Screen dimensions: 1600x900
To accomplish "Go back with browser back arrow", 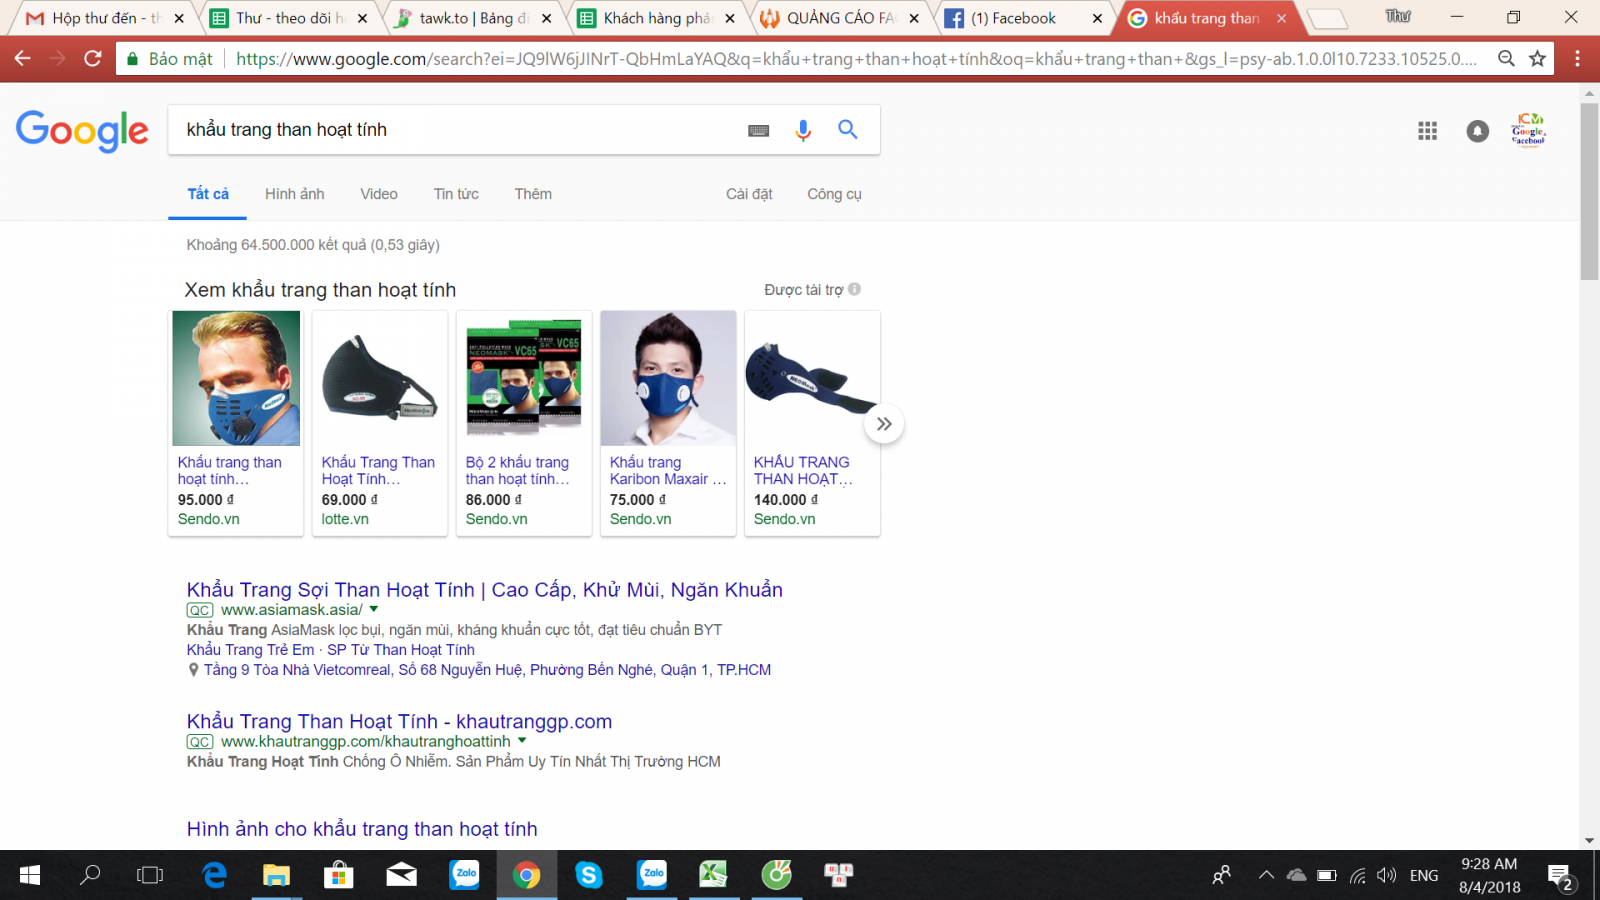I will click(x=22, y=59).
